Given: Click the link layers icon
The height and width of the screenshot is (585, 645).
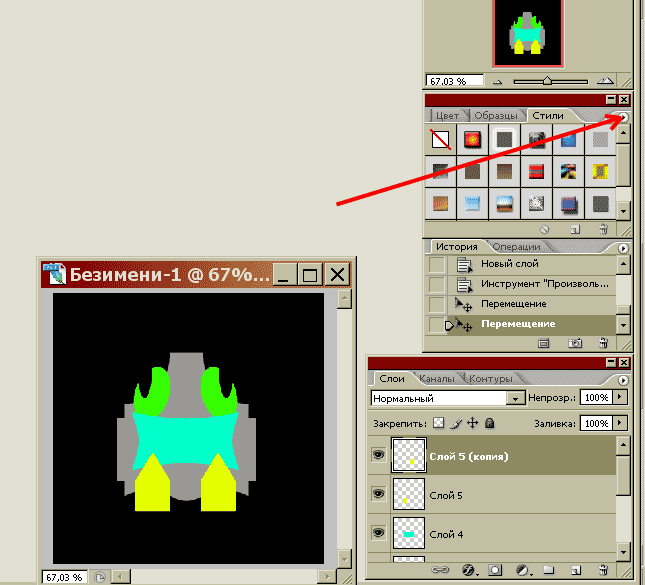Looking at the screenshot, I should coord(440,570).
